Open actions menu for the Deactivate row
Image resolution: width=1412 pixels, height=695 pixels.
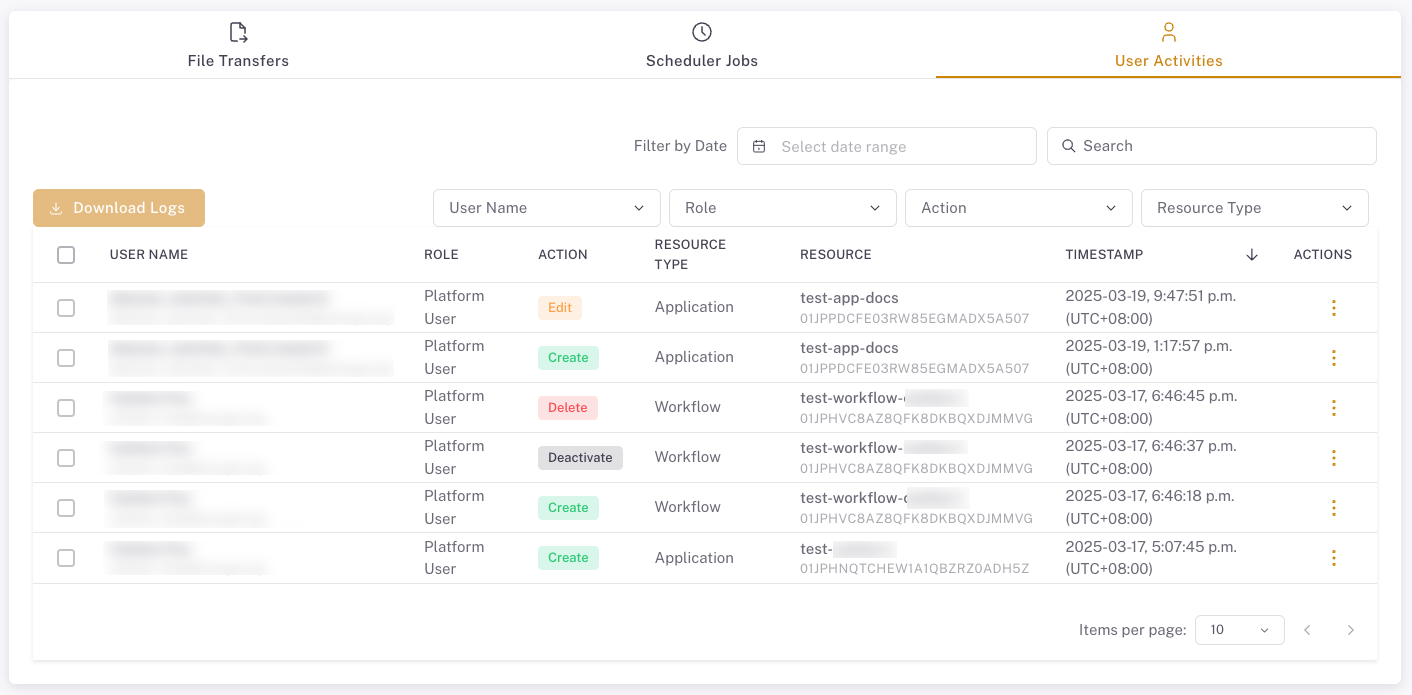point(1333,458)
